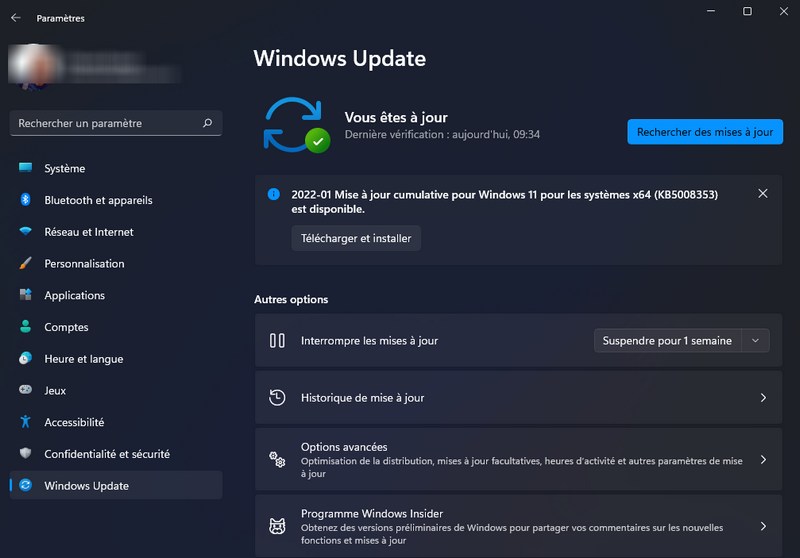Click the Dernière vérification timestamp text
This screenshot has width=800, height=558.
point(442,134)
